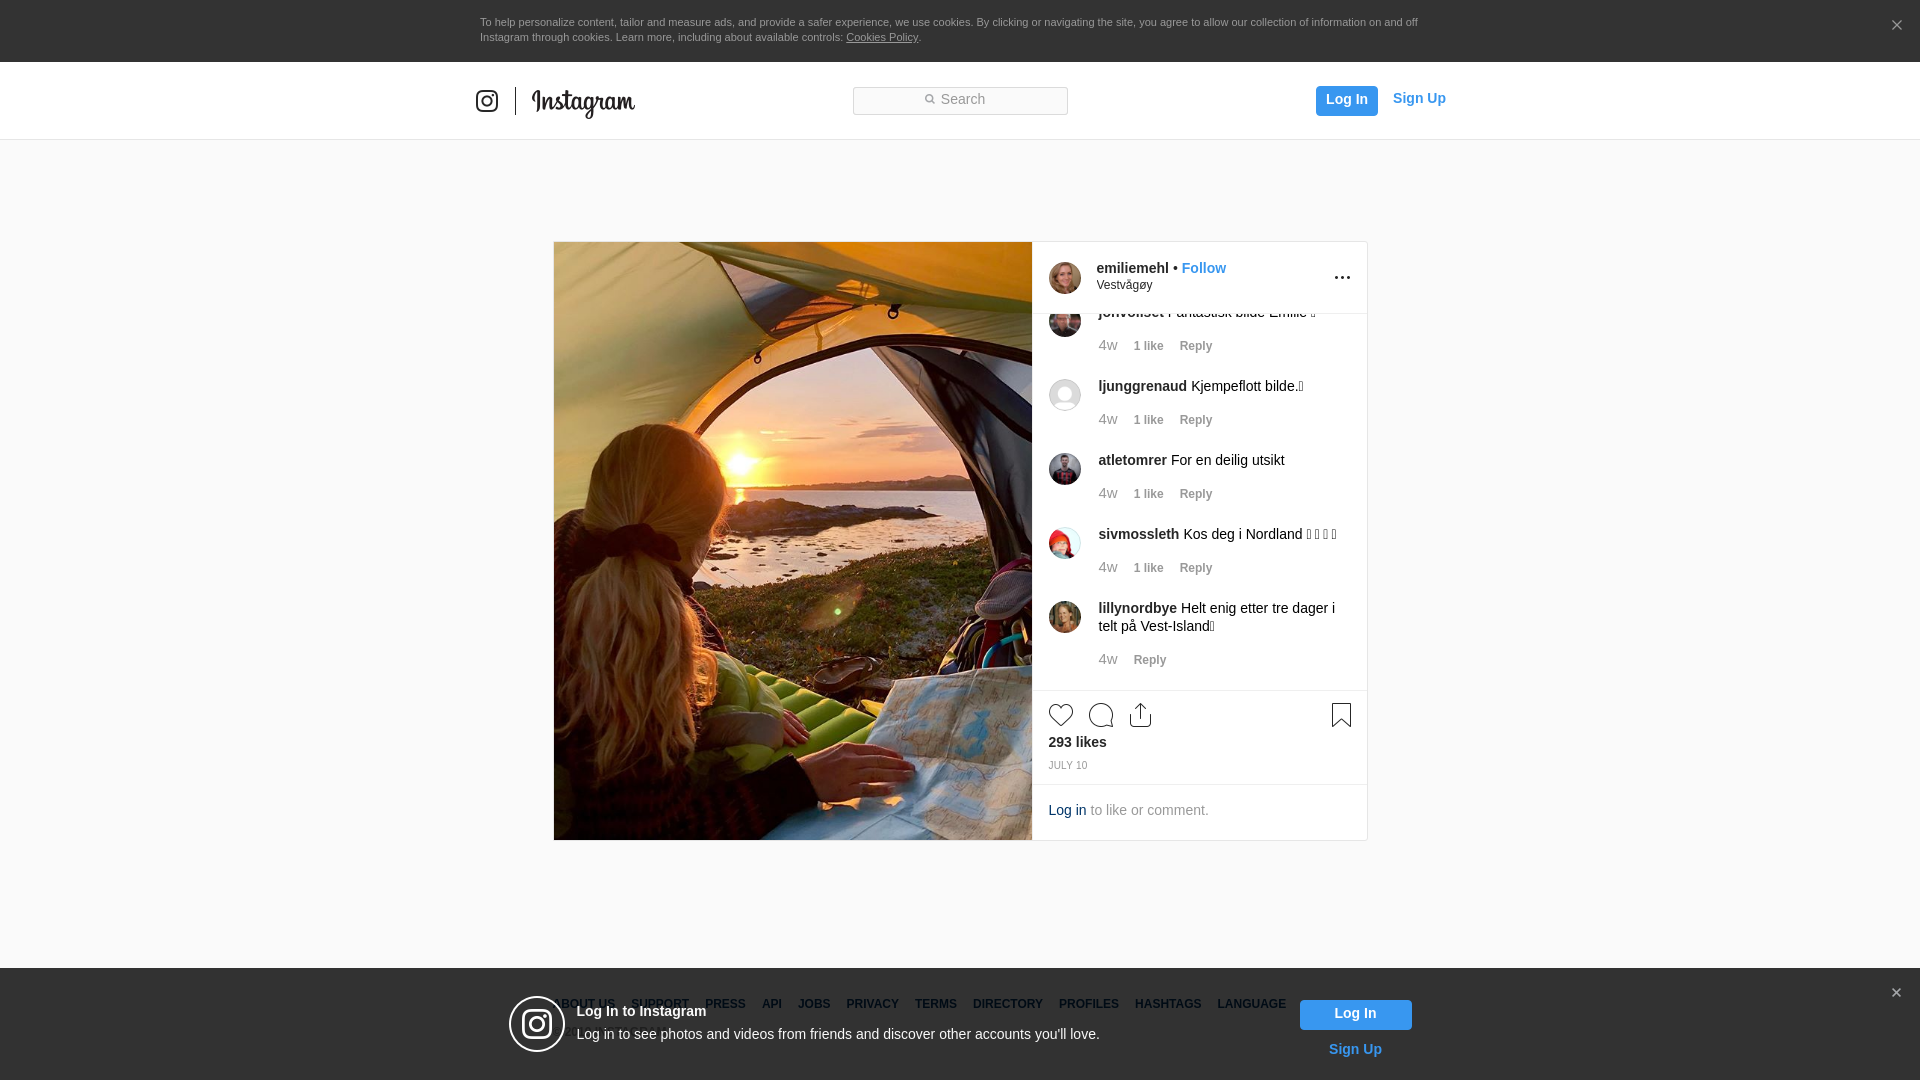Reply to ljunggrenaud's comment
The height and width of the screenshot is (1080, 1920).
click(x=1195, y=420)
